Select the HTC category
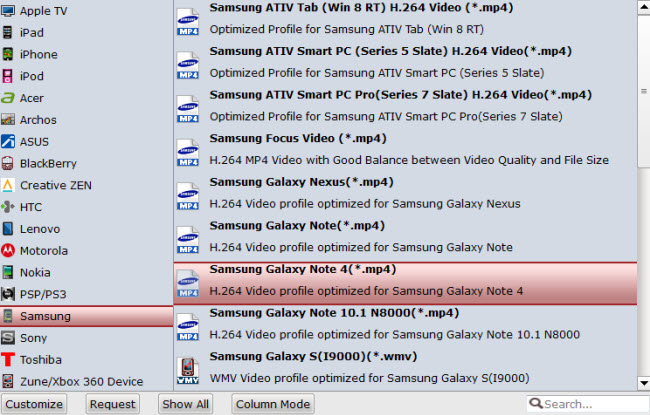 pos(86,207)
